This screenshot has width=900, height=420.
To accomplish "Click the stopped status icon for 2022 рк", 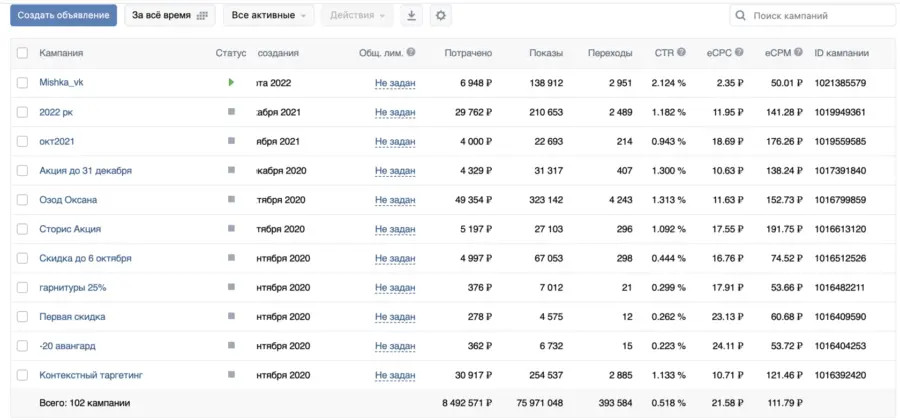I will coord(231,112).
